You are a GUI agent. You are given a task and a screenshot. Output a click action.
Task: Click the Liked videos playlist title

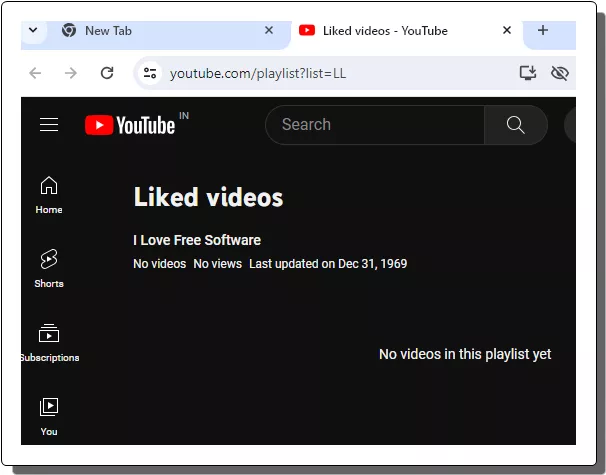(208, 197)
